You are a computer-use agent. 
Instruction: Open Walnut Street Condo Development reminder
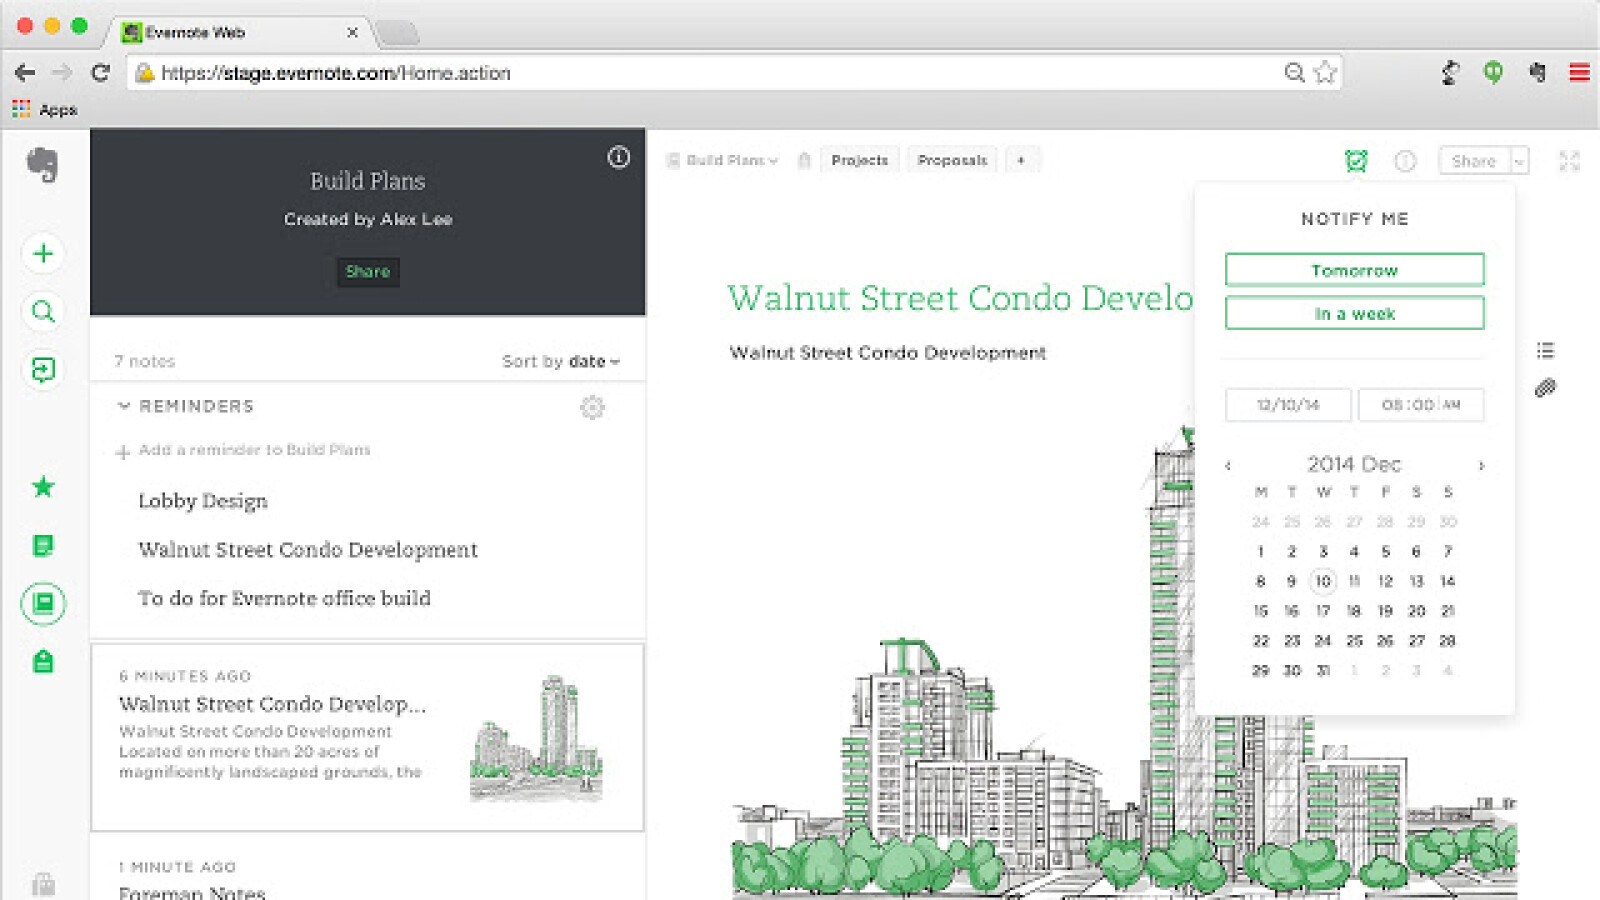pos(308,549)
